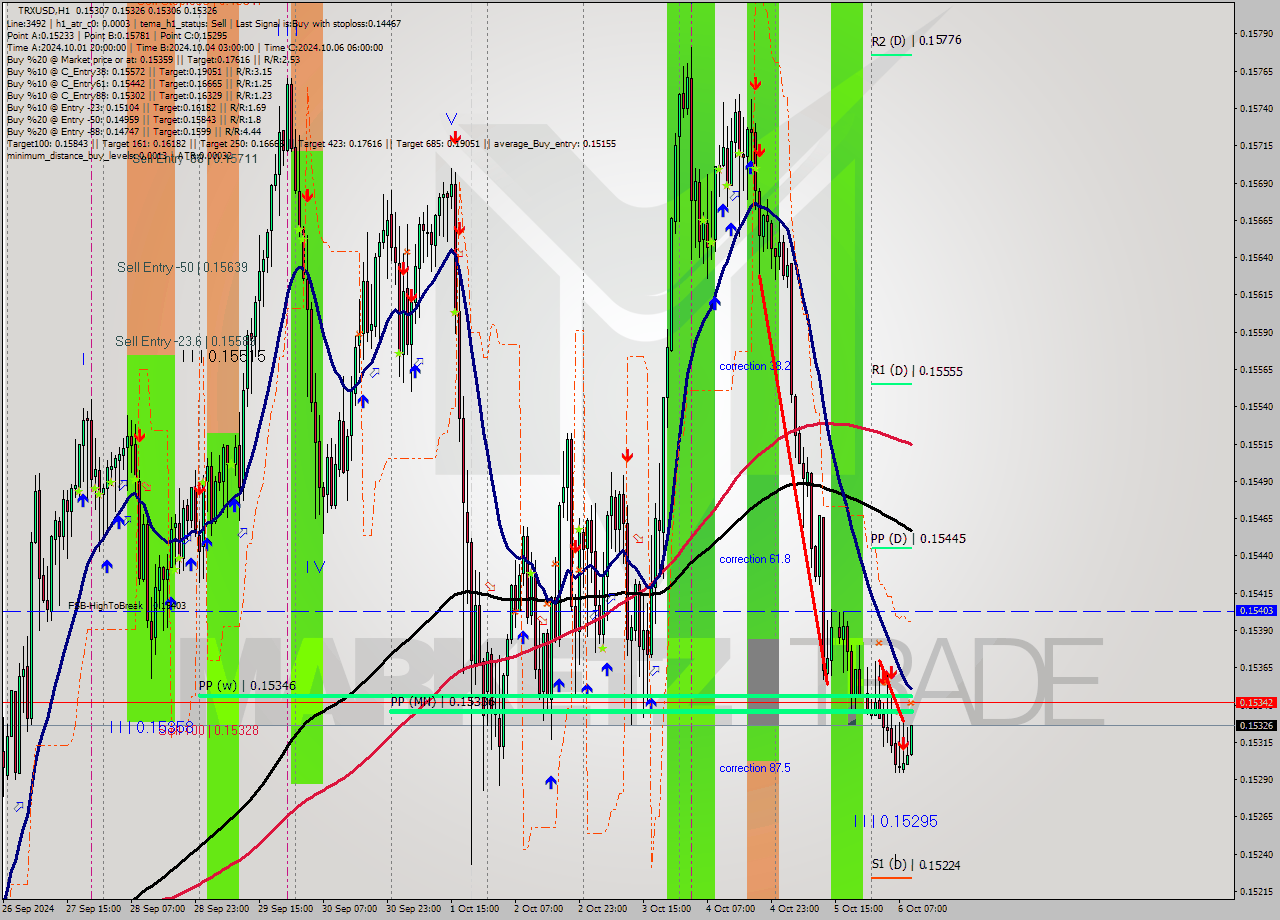Select the 26 Sep 2024 date on time axis
Screen dimensions: 1280x920
[x=28, y=909]
